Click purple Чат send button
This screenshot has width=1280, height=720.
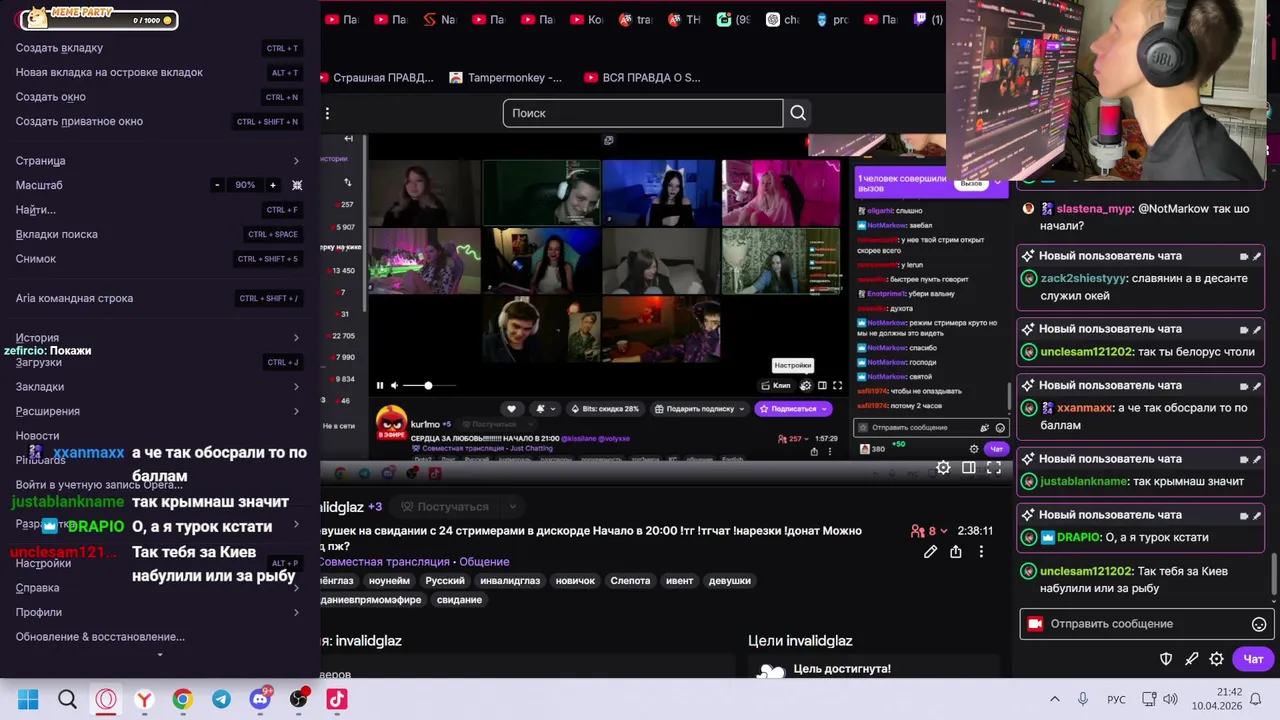(x=1254, y=659)
